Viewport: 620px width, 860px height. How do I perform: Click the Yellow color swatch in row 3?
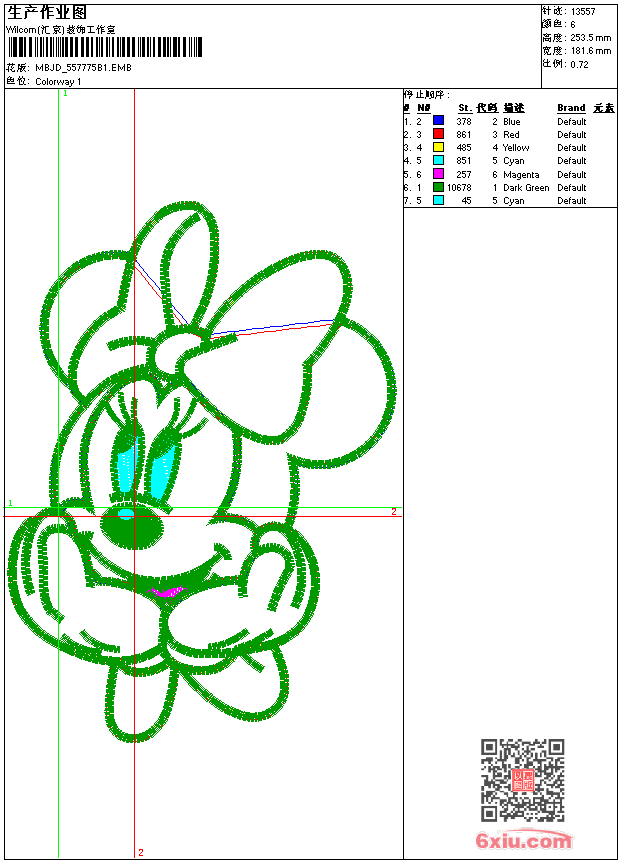click(x=438, y=147)
